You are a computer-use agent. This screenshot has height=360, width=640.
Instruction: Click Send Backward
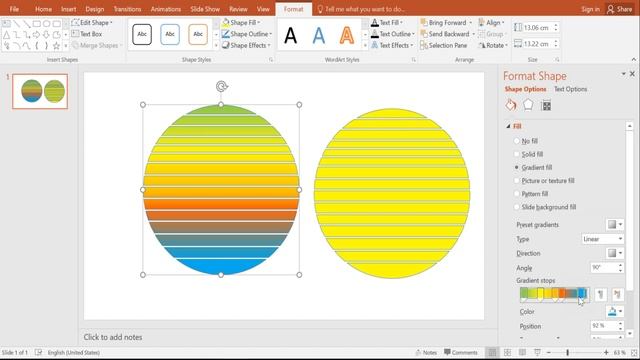pyautogui.click(x=445, y=34)
